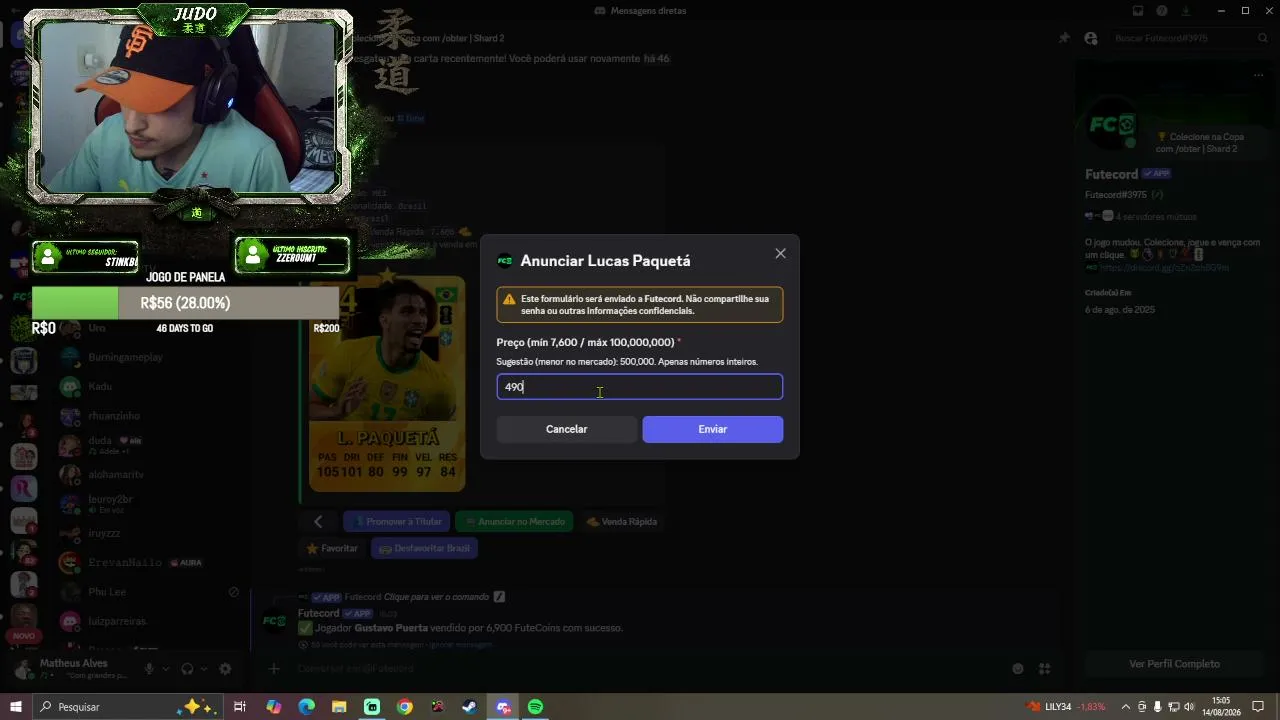
Task: Click "Clique para ver o comando" above the message
Action: 436,597
